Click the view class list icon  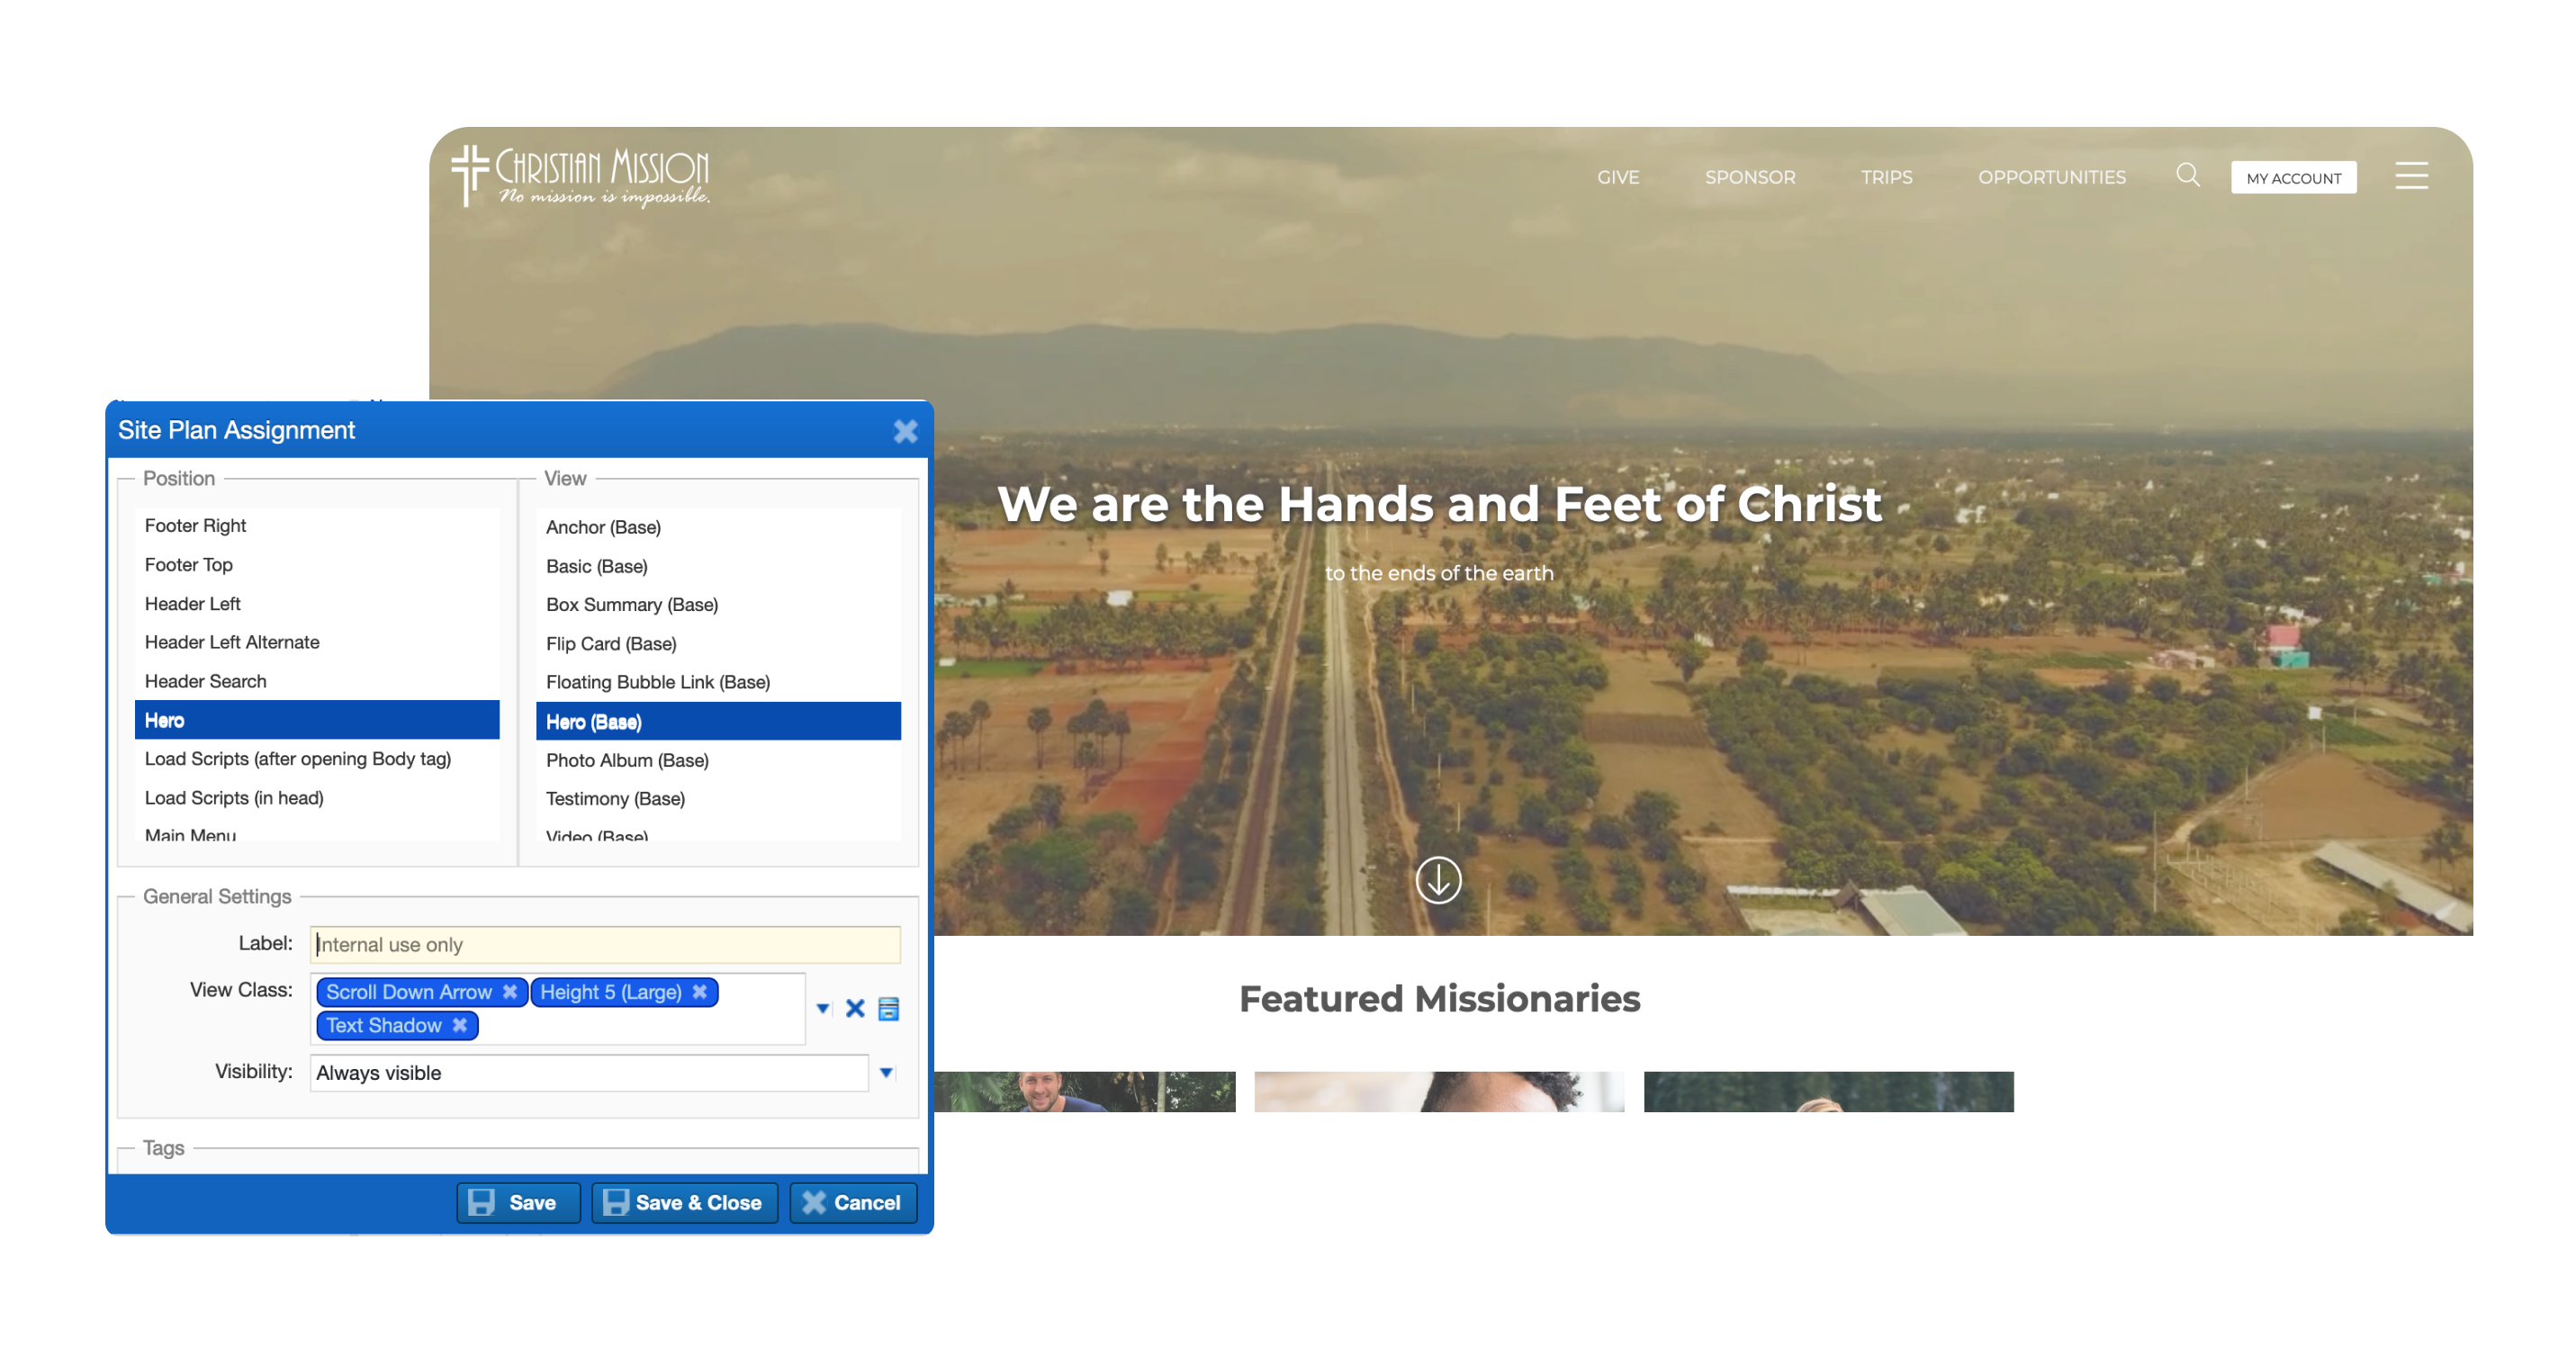pos(888,1008)
